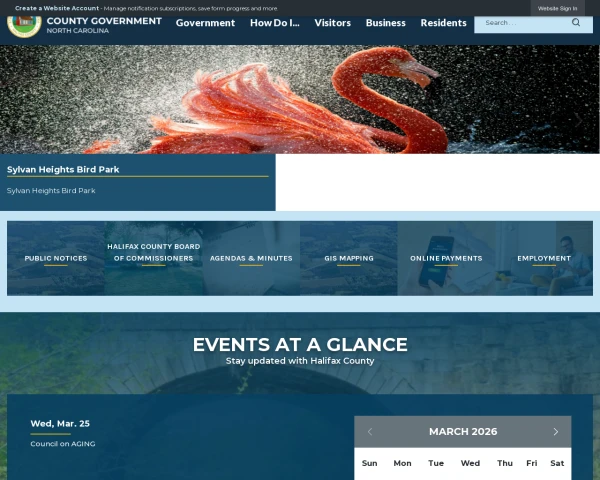The height and width of the screenshot is (480, 600).
Task: Expand the Business navigation menu
Action: (x=385, y=23)
